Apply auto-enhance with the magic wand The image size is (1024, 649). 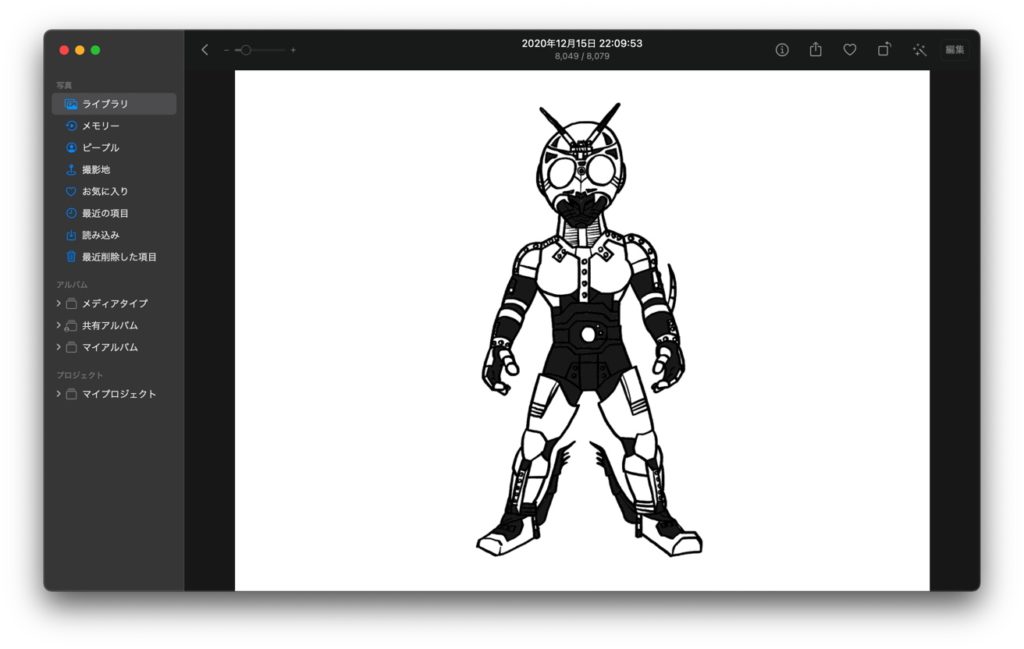click(x=920, y=50)
